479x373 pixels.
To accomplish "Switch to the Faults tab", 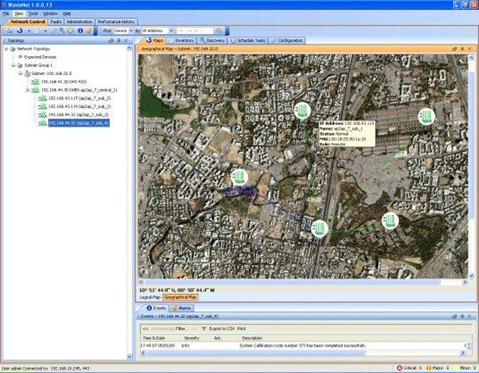I will click(56, 22).
